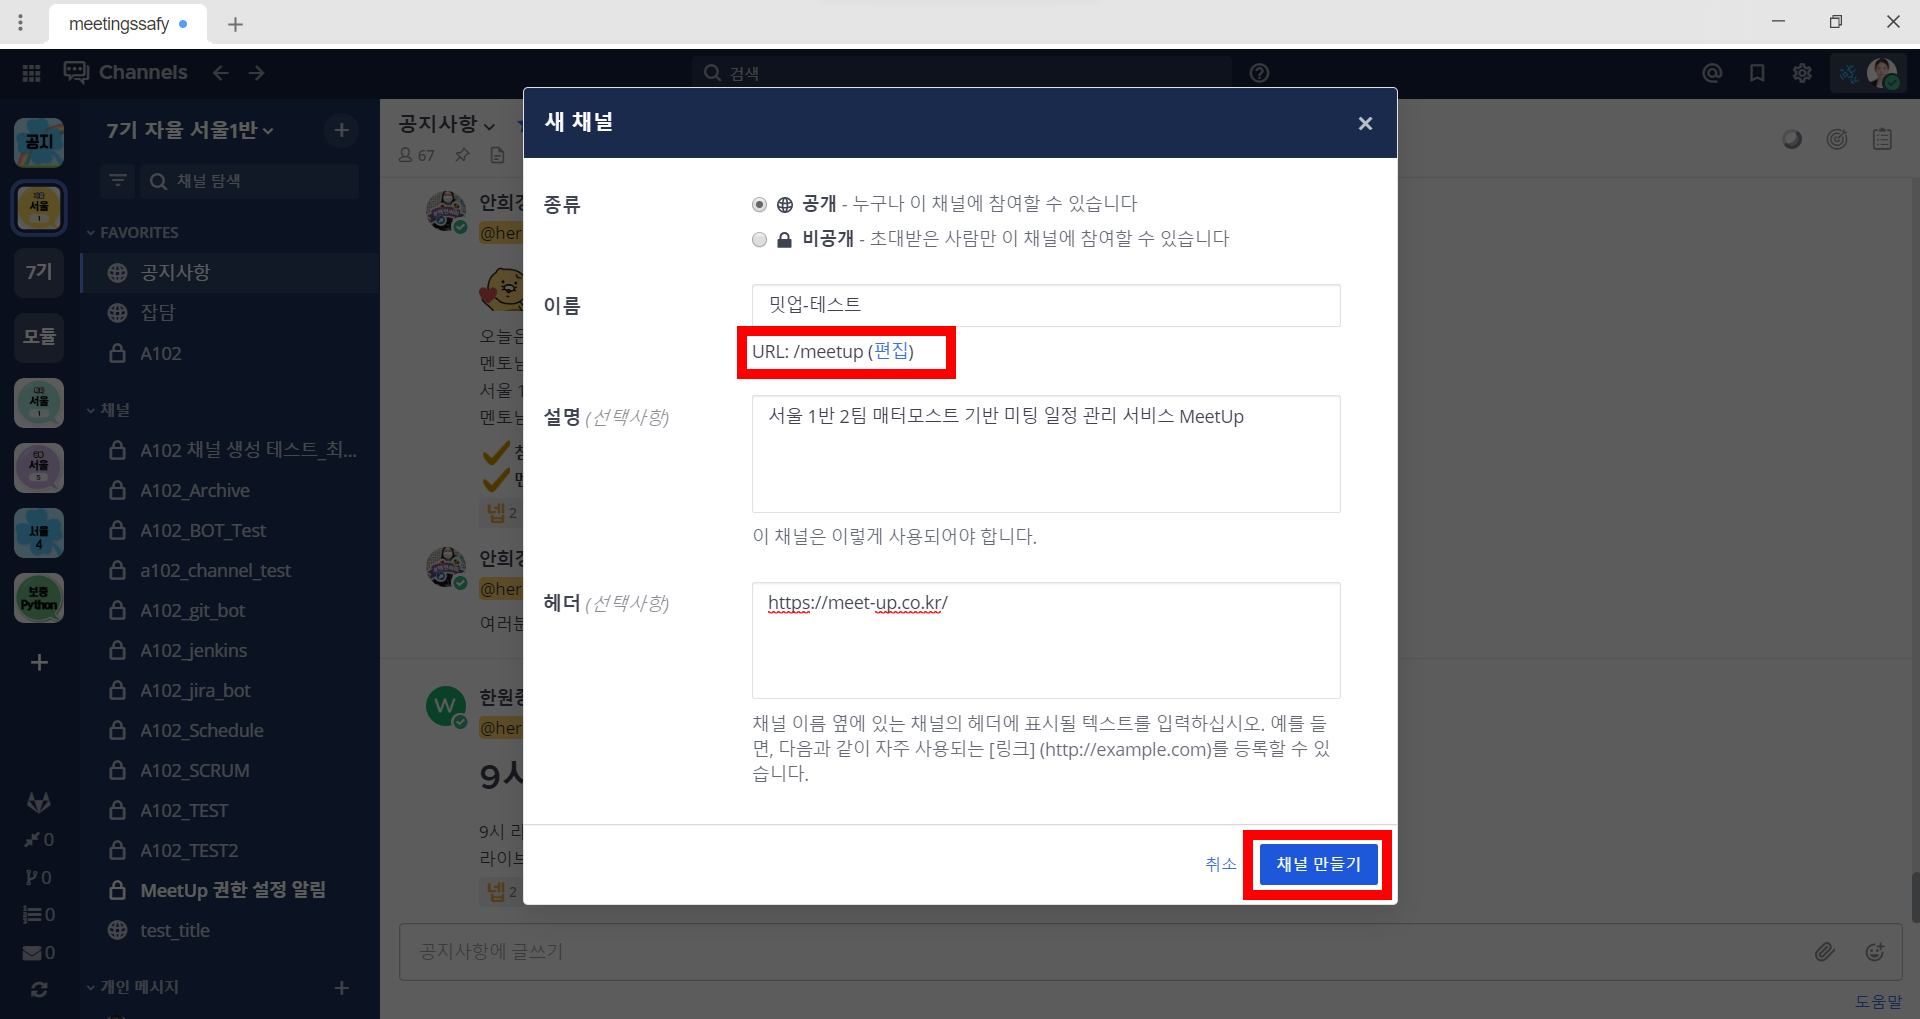Open saved posts bookmark icon
Viewport: 1920px width, 1019px height.
[x=1757, y=73]
